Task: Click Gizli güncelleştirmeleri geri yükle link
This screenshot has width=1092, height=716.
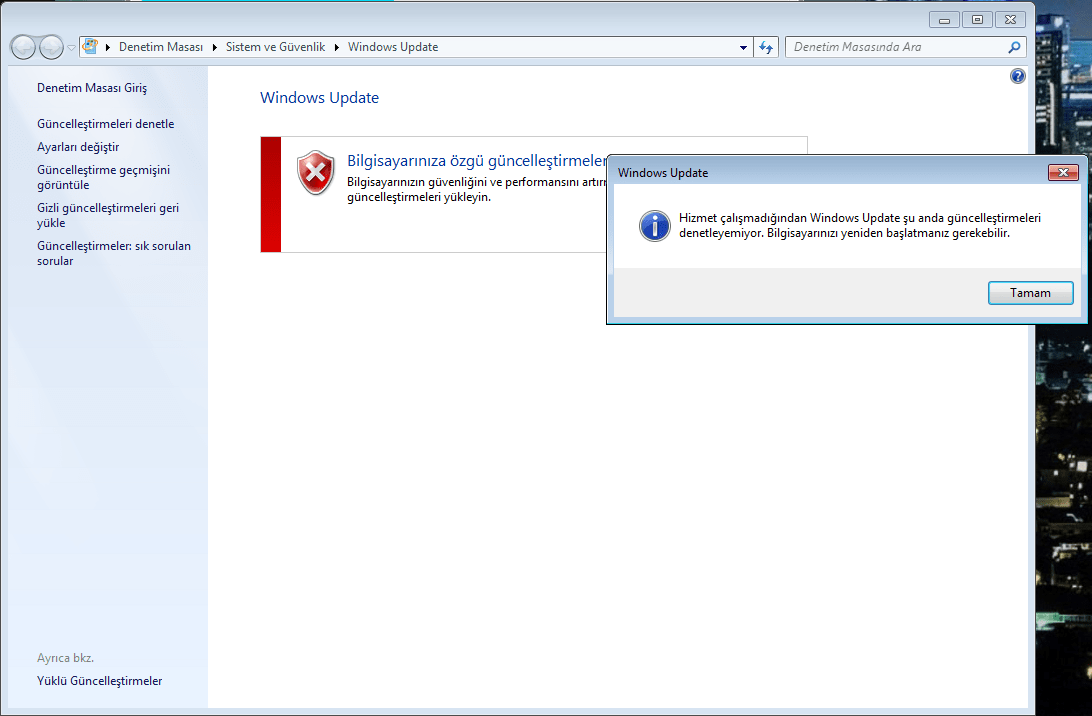Action: tap(108, 215)
